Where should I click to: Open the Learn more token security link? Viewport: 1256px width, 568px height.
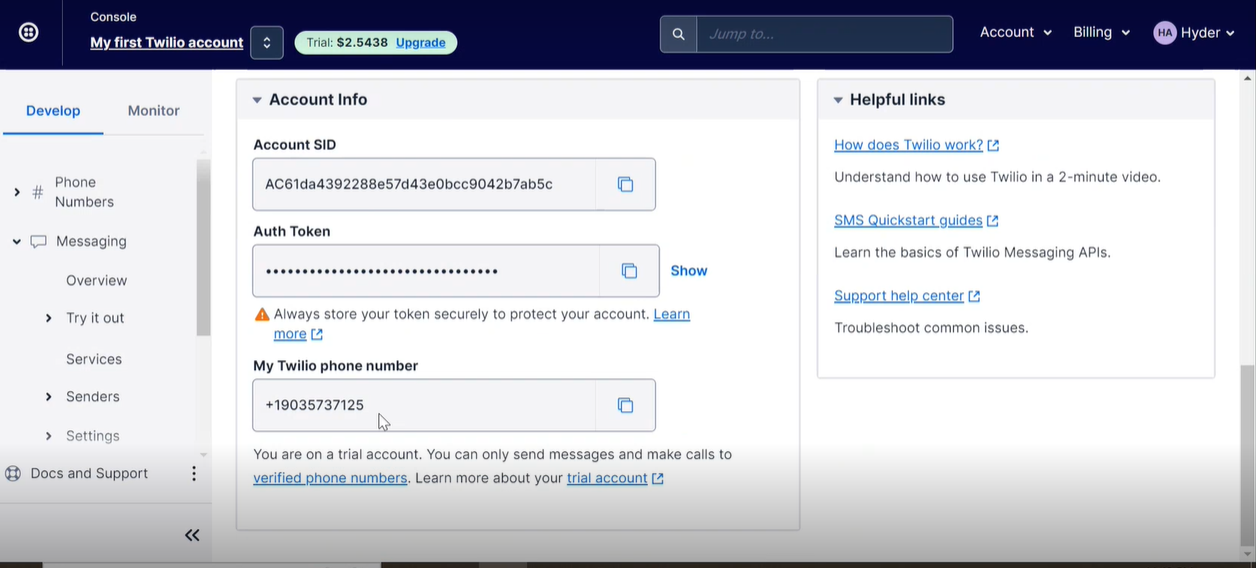[482, 324]
